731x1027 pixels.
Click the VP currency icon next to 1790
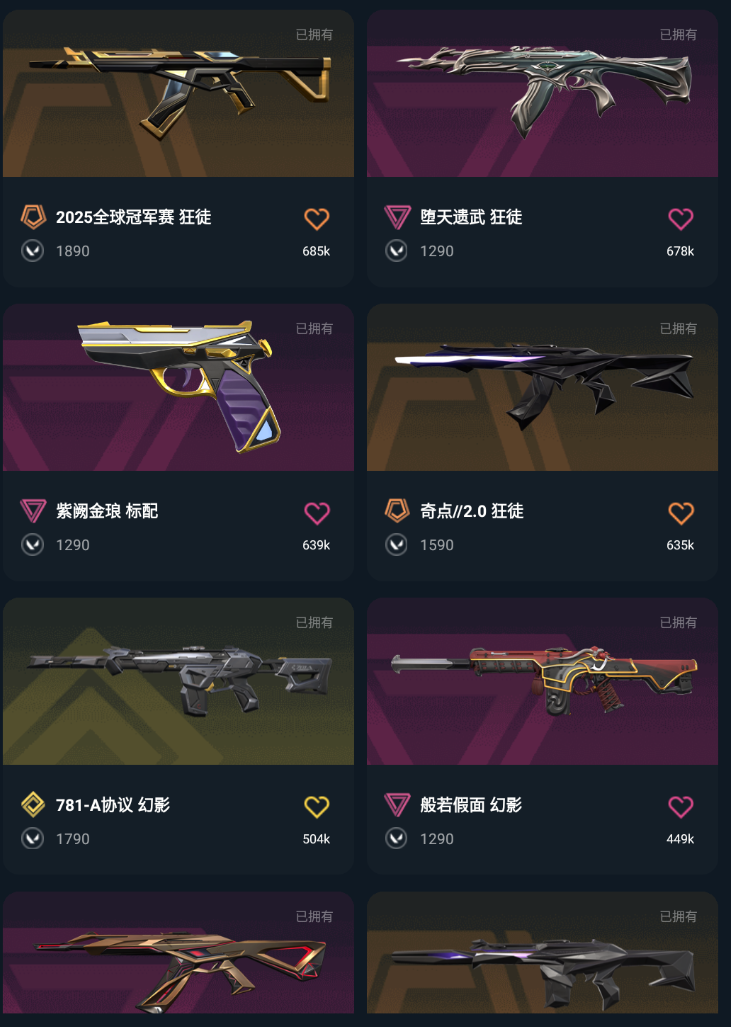(33, 838)
